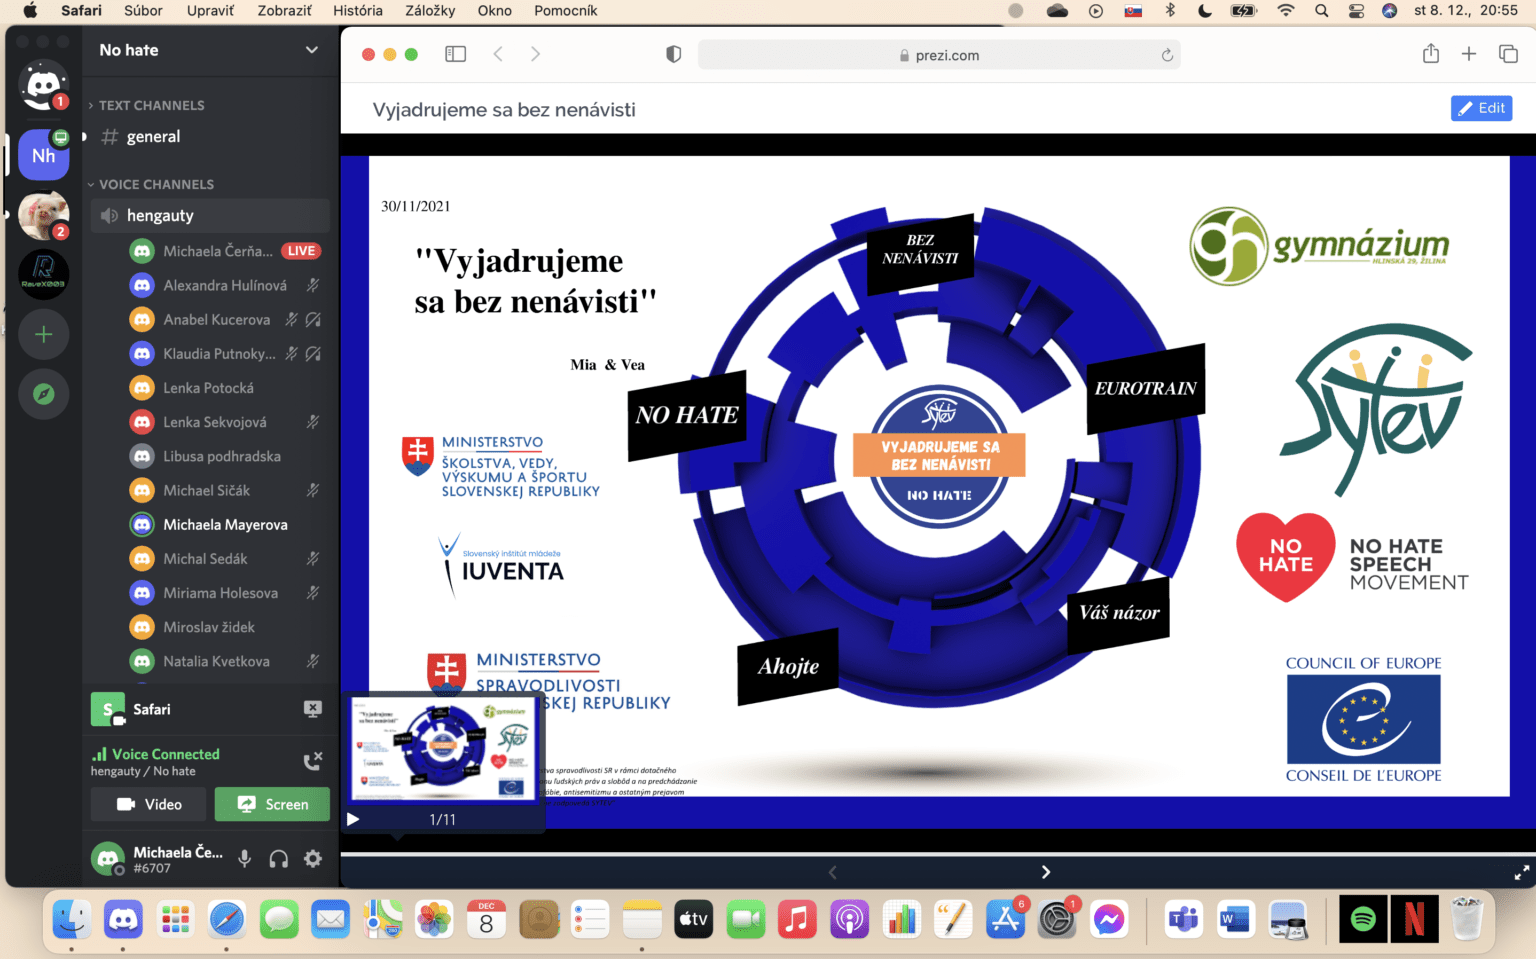1536x959 pixels.
Task: Enter Prezi fullscreen mode
Action: pos(1521,872)
